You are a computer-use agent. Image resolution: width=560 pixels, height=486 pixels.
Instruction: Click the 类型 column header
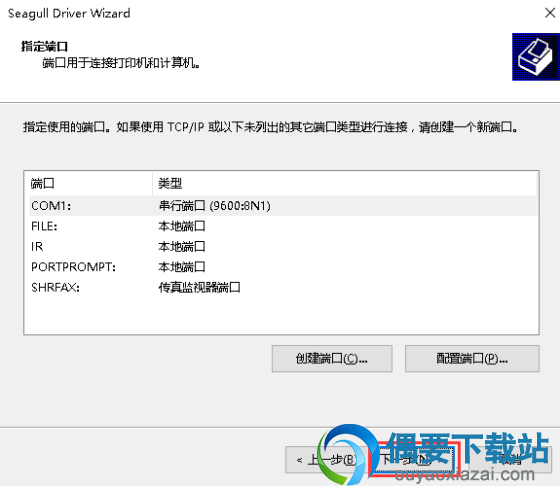click(x=345, y=184)
